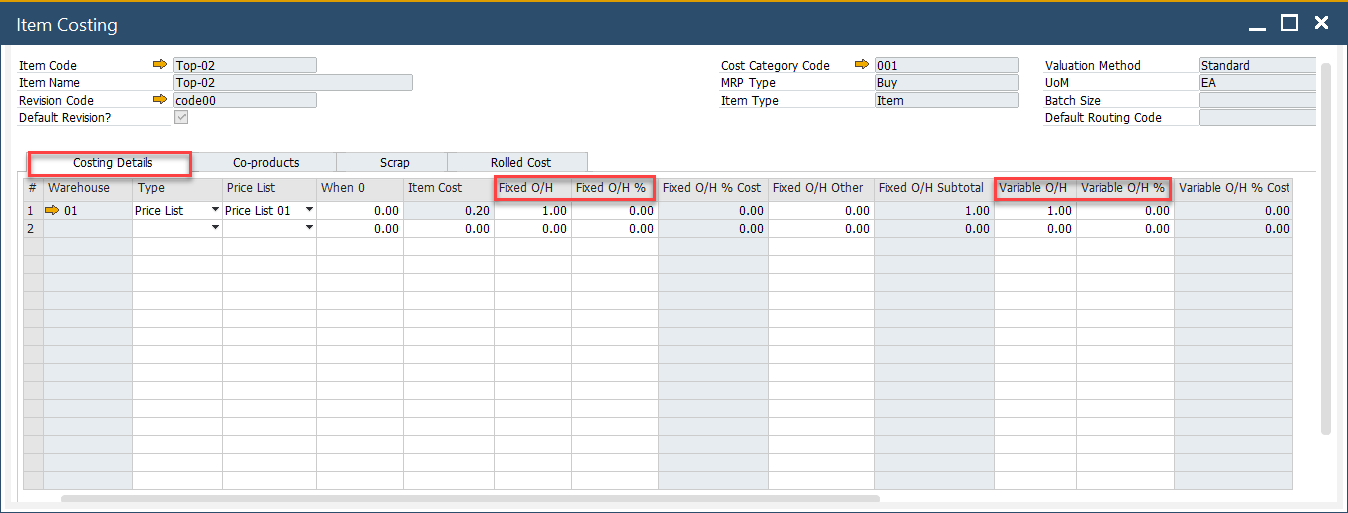Click the horizontal scrollbar thumb
Screen dimensions: 1348x513
470,498
